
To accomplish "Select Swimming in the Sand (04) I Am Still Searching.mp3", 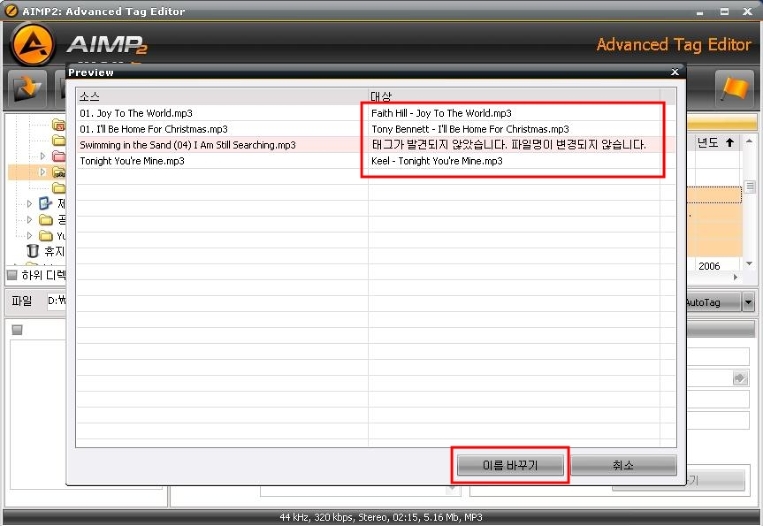I will (x=188, y=145).
